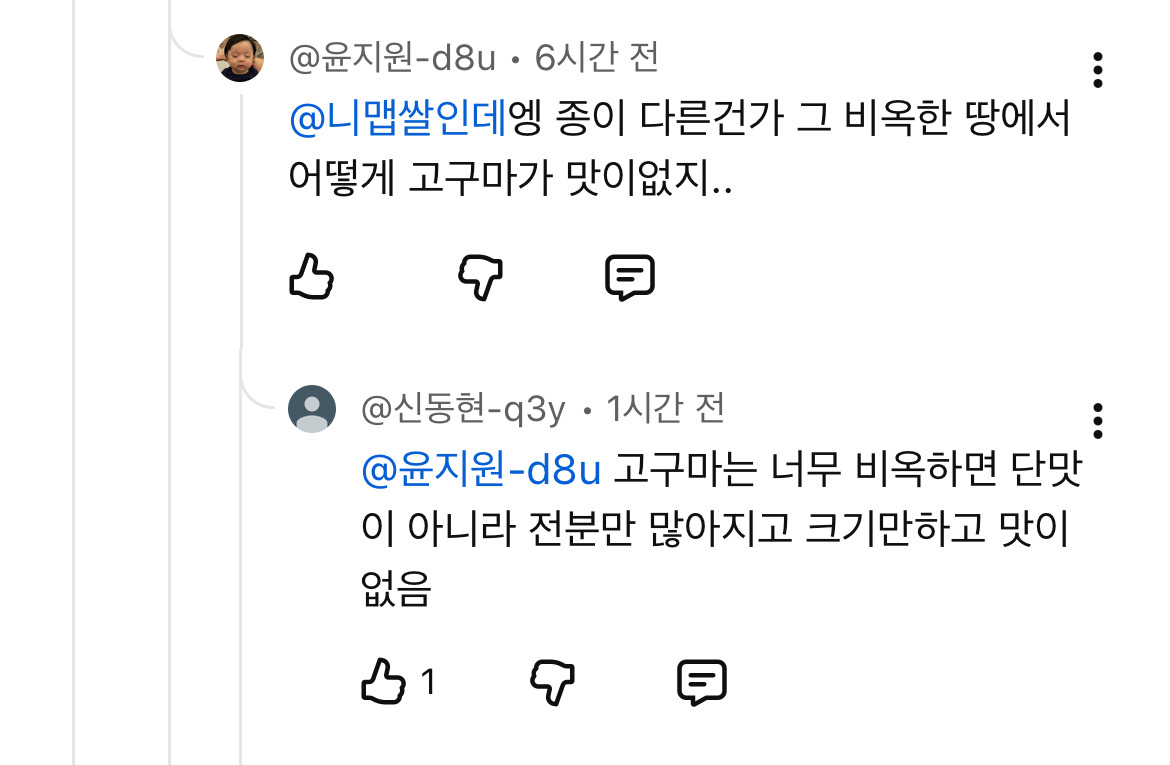The width and height of the screenshot is (1170, 765).
Task: Like the reply by @신동현-q3y
Action: tap(383, 681)
